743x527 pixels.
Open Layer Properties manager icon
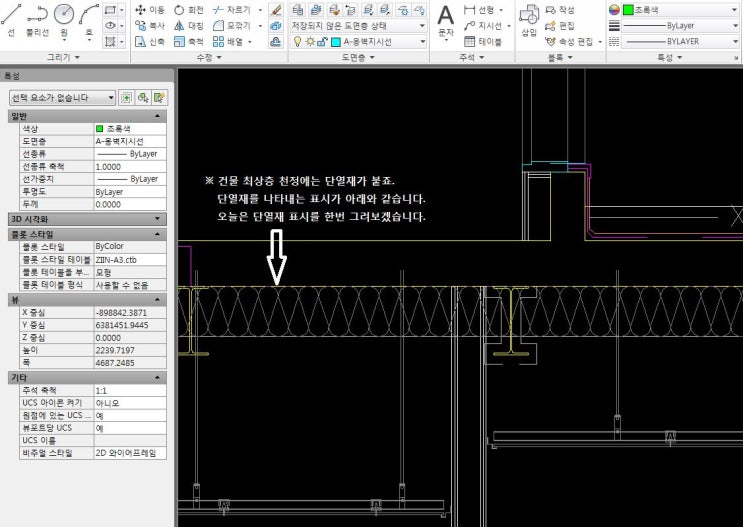pyautogui.click(x=298, y=9)
